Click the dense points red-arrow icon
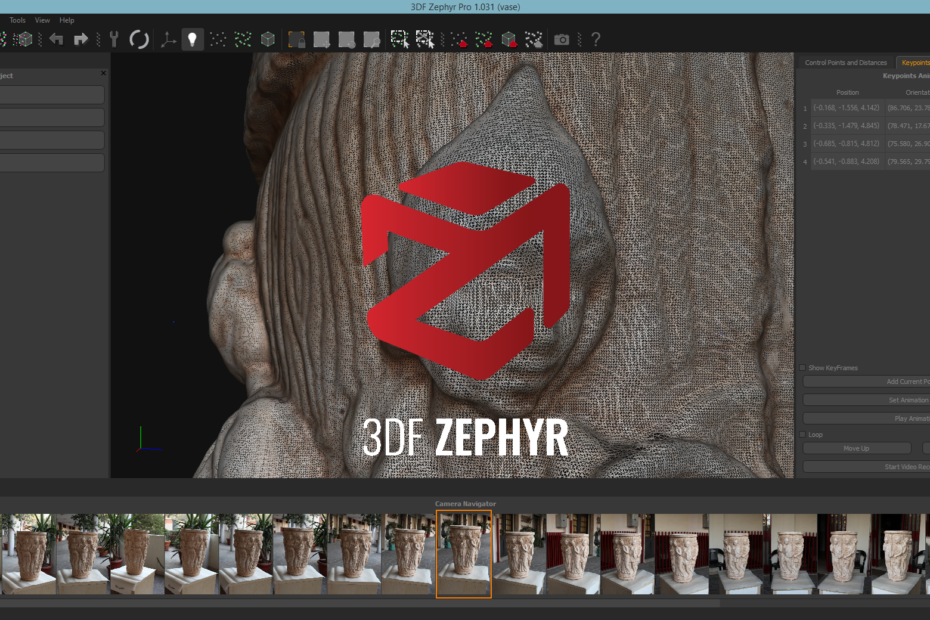 (x=484, y=40)
